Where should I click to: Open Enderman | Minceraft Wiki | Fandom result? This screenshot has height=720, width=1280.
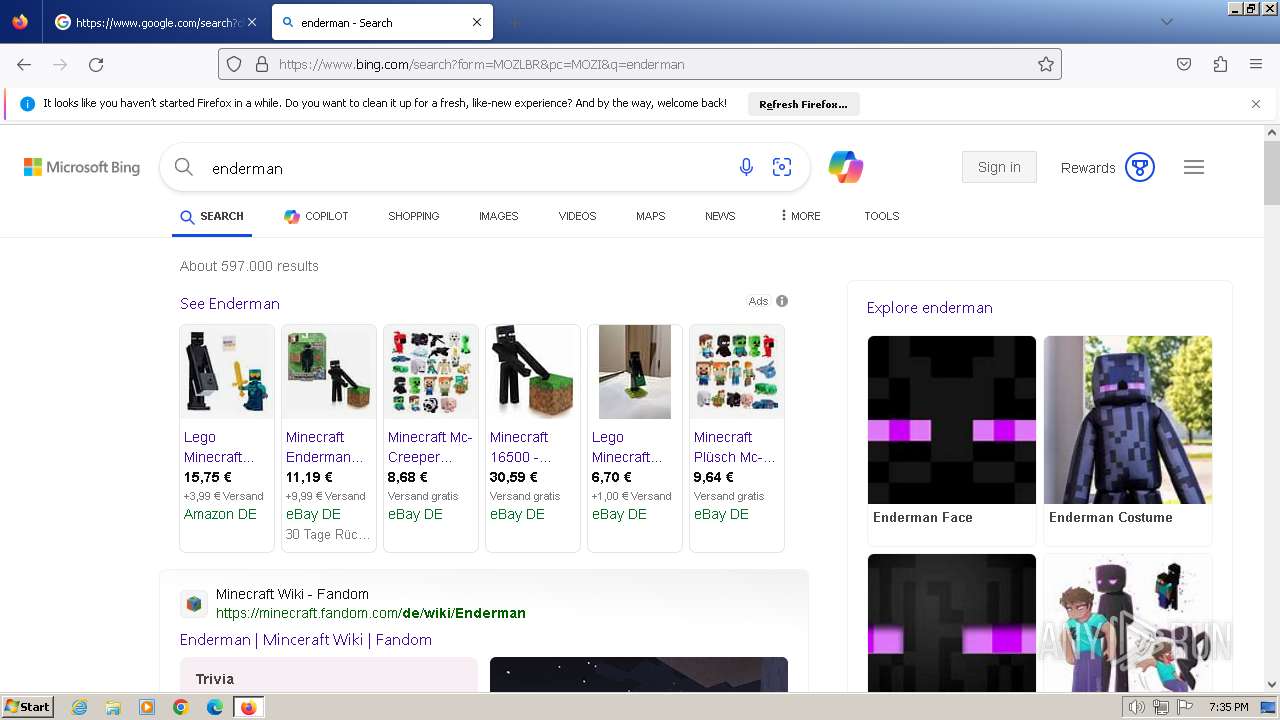tap(306, 640)
